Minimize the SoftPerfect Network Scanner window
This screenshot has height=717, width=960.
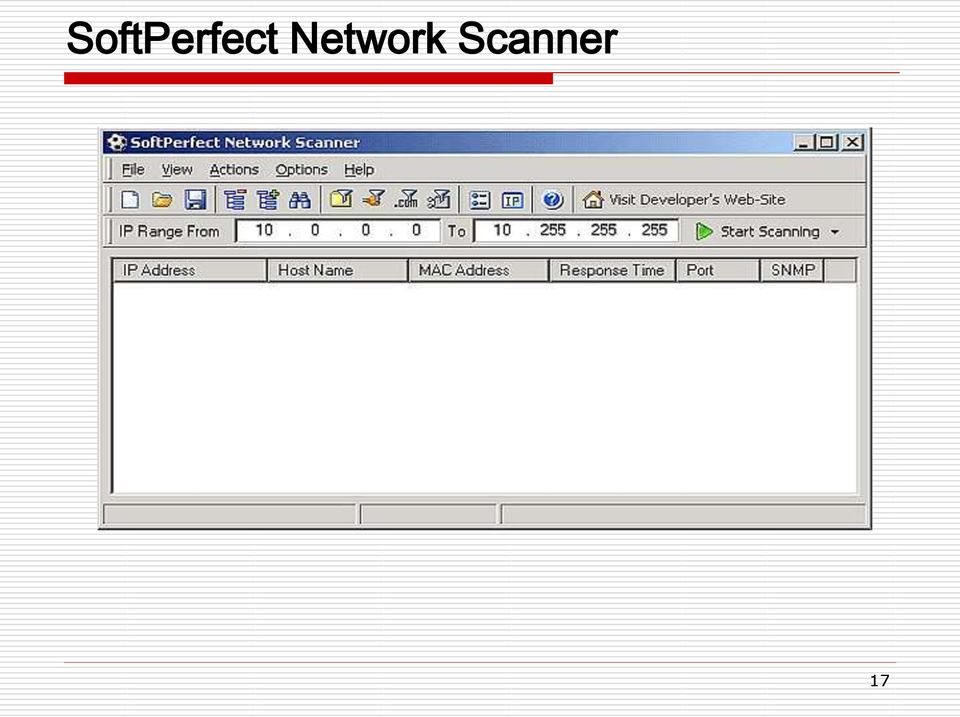coord(803,143)
